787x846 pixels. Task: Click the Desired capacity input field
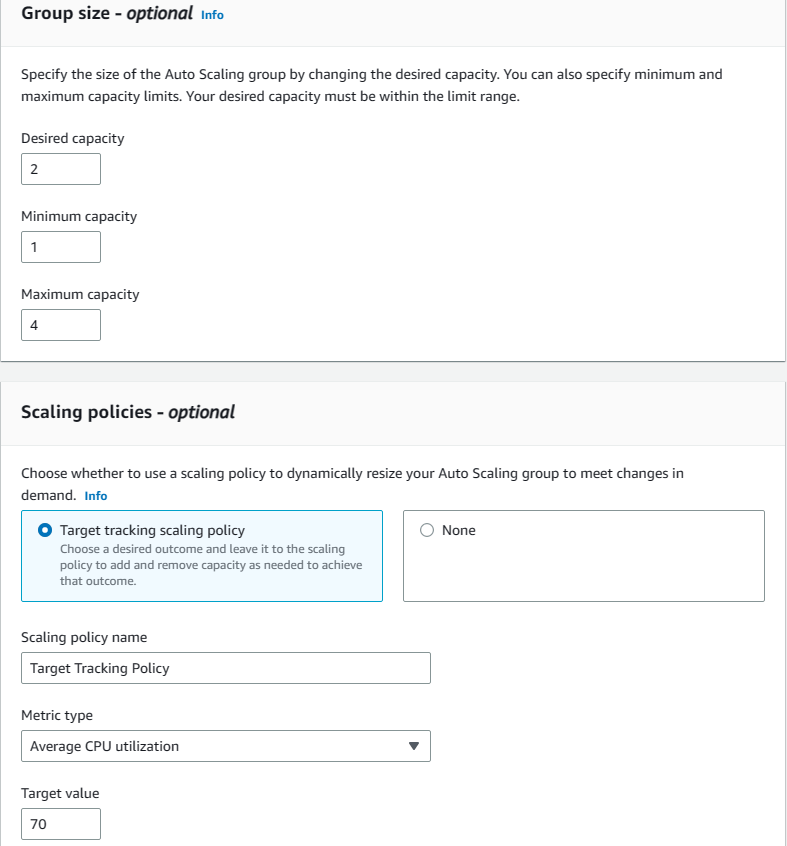[61, 169]
